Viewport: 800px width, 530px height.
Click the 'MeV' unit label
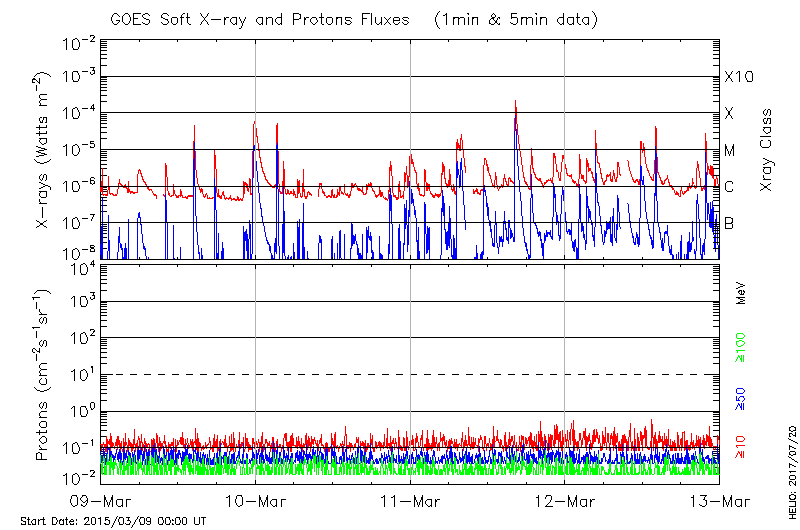(x=742, y=295)
